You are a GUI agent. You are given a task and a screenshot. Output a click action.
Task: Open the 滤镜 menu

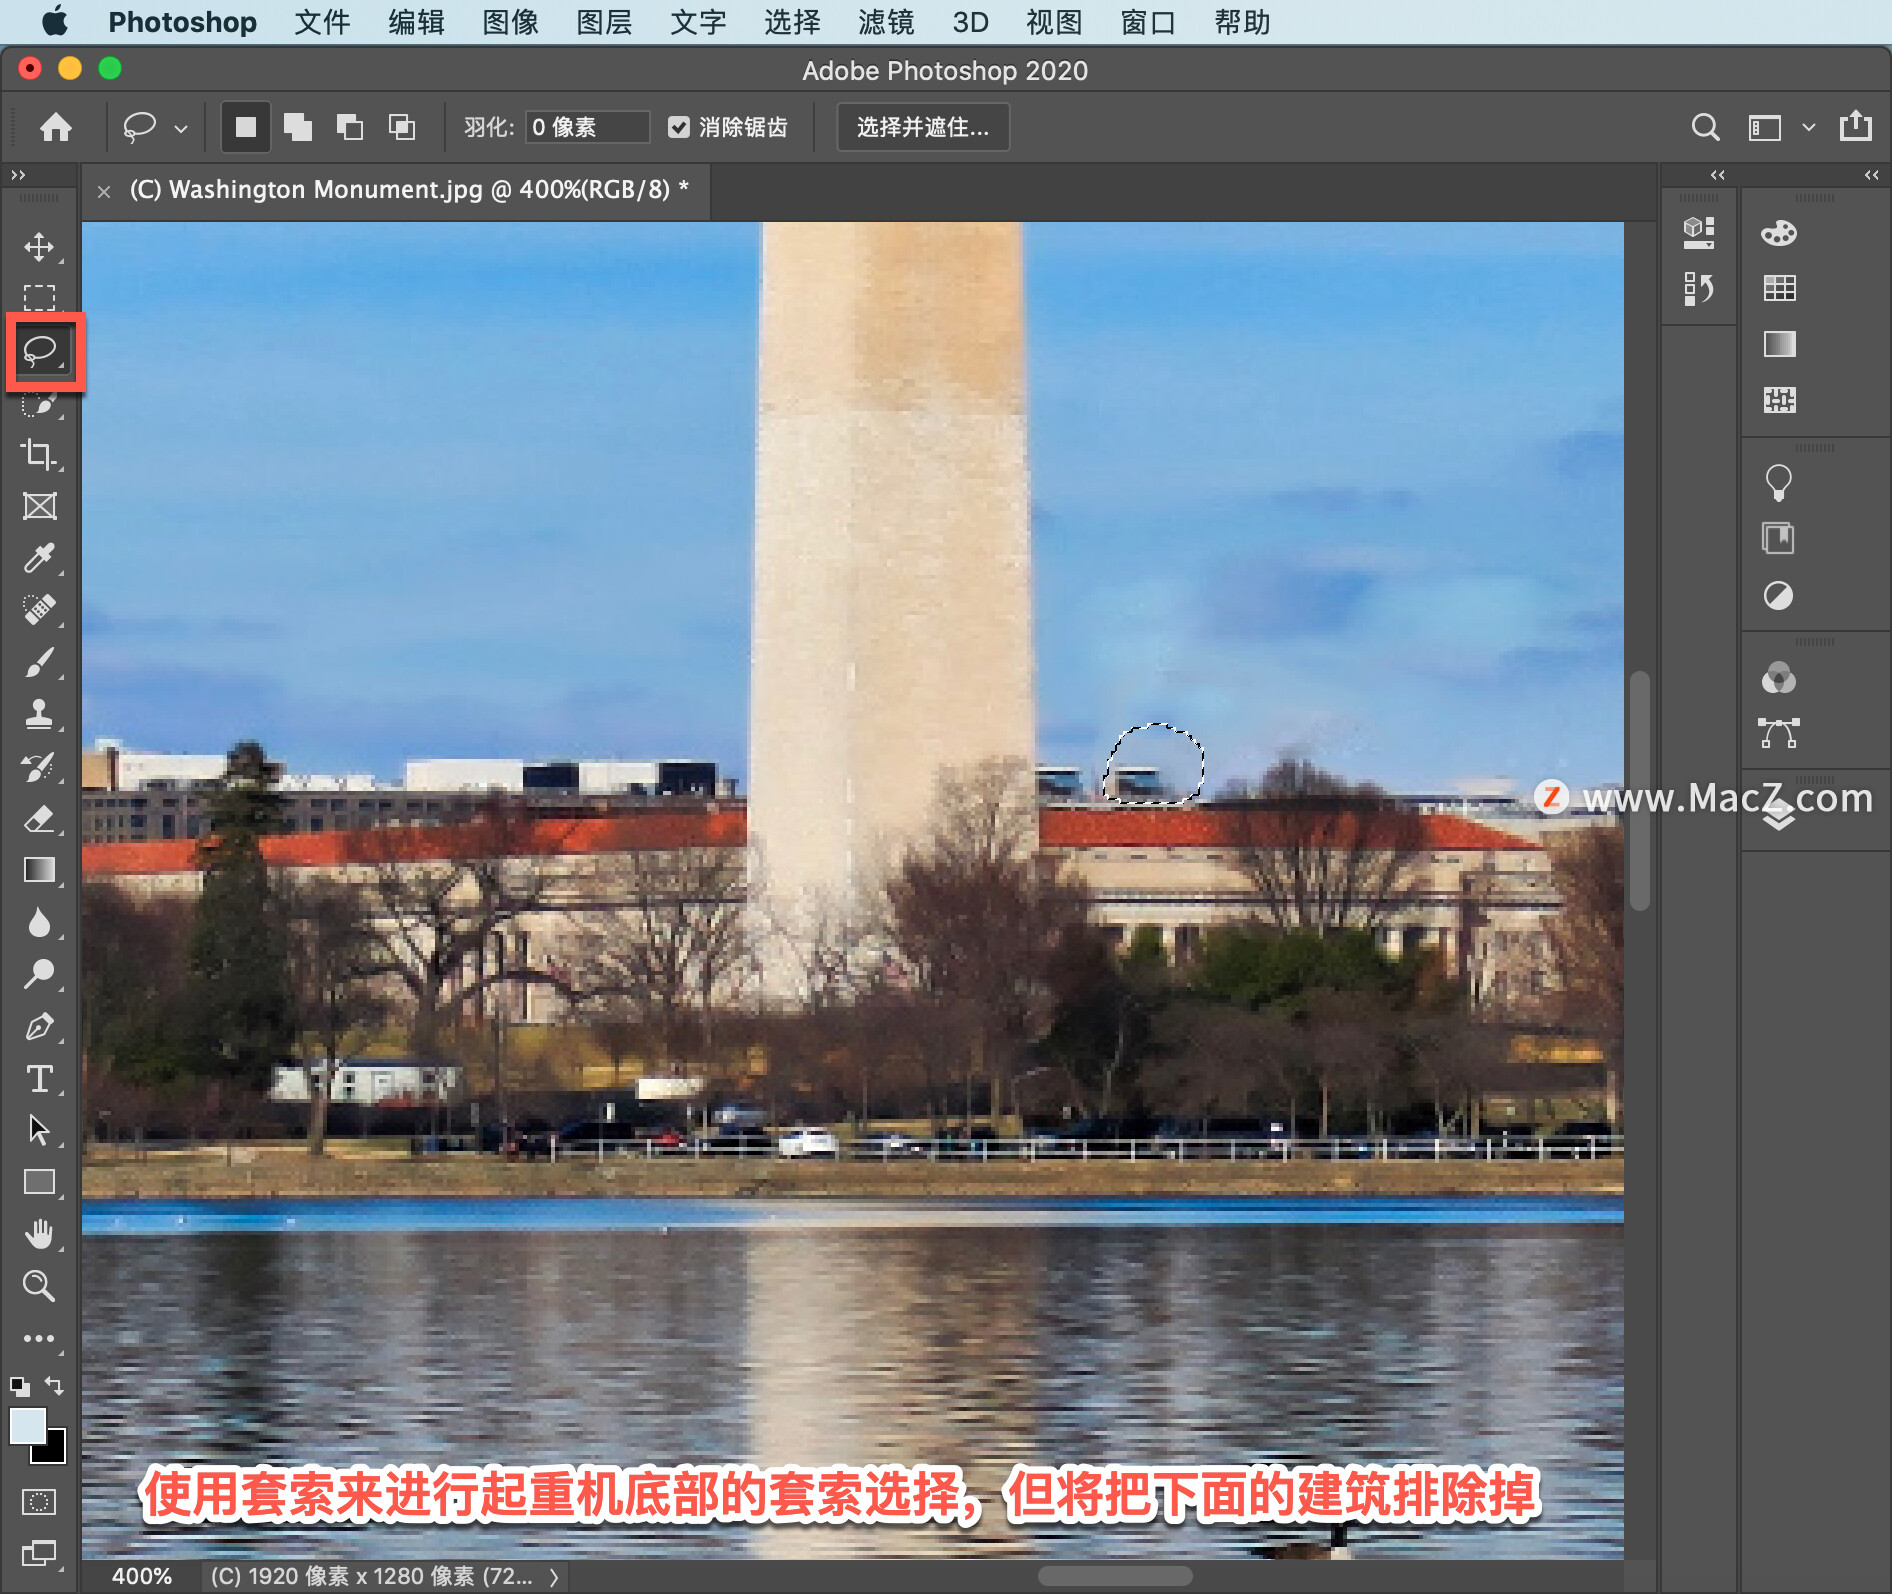click(886, 22)
